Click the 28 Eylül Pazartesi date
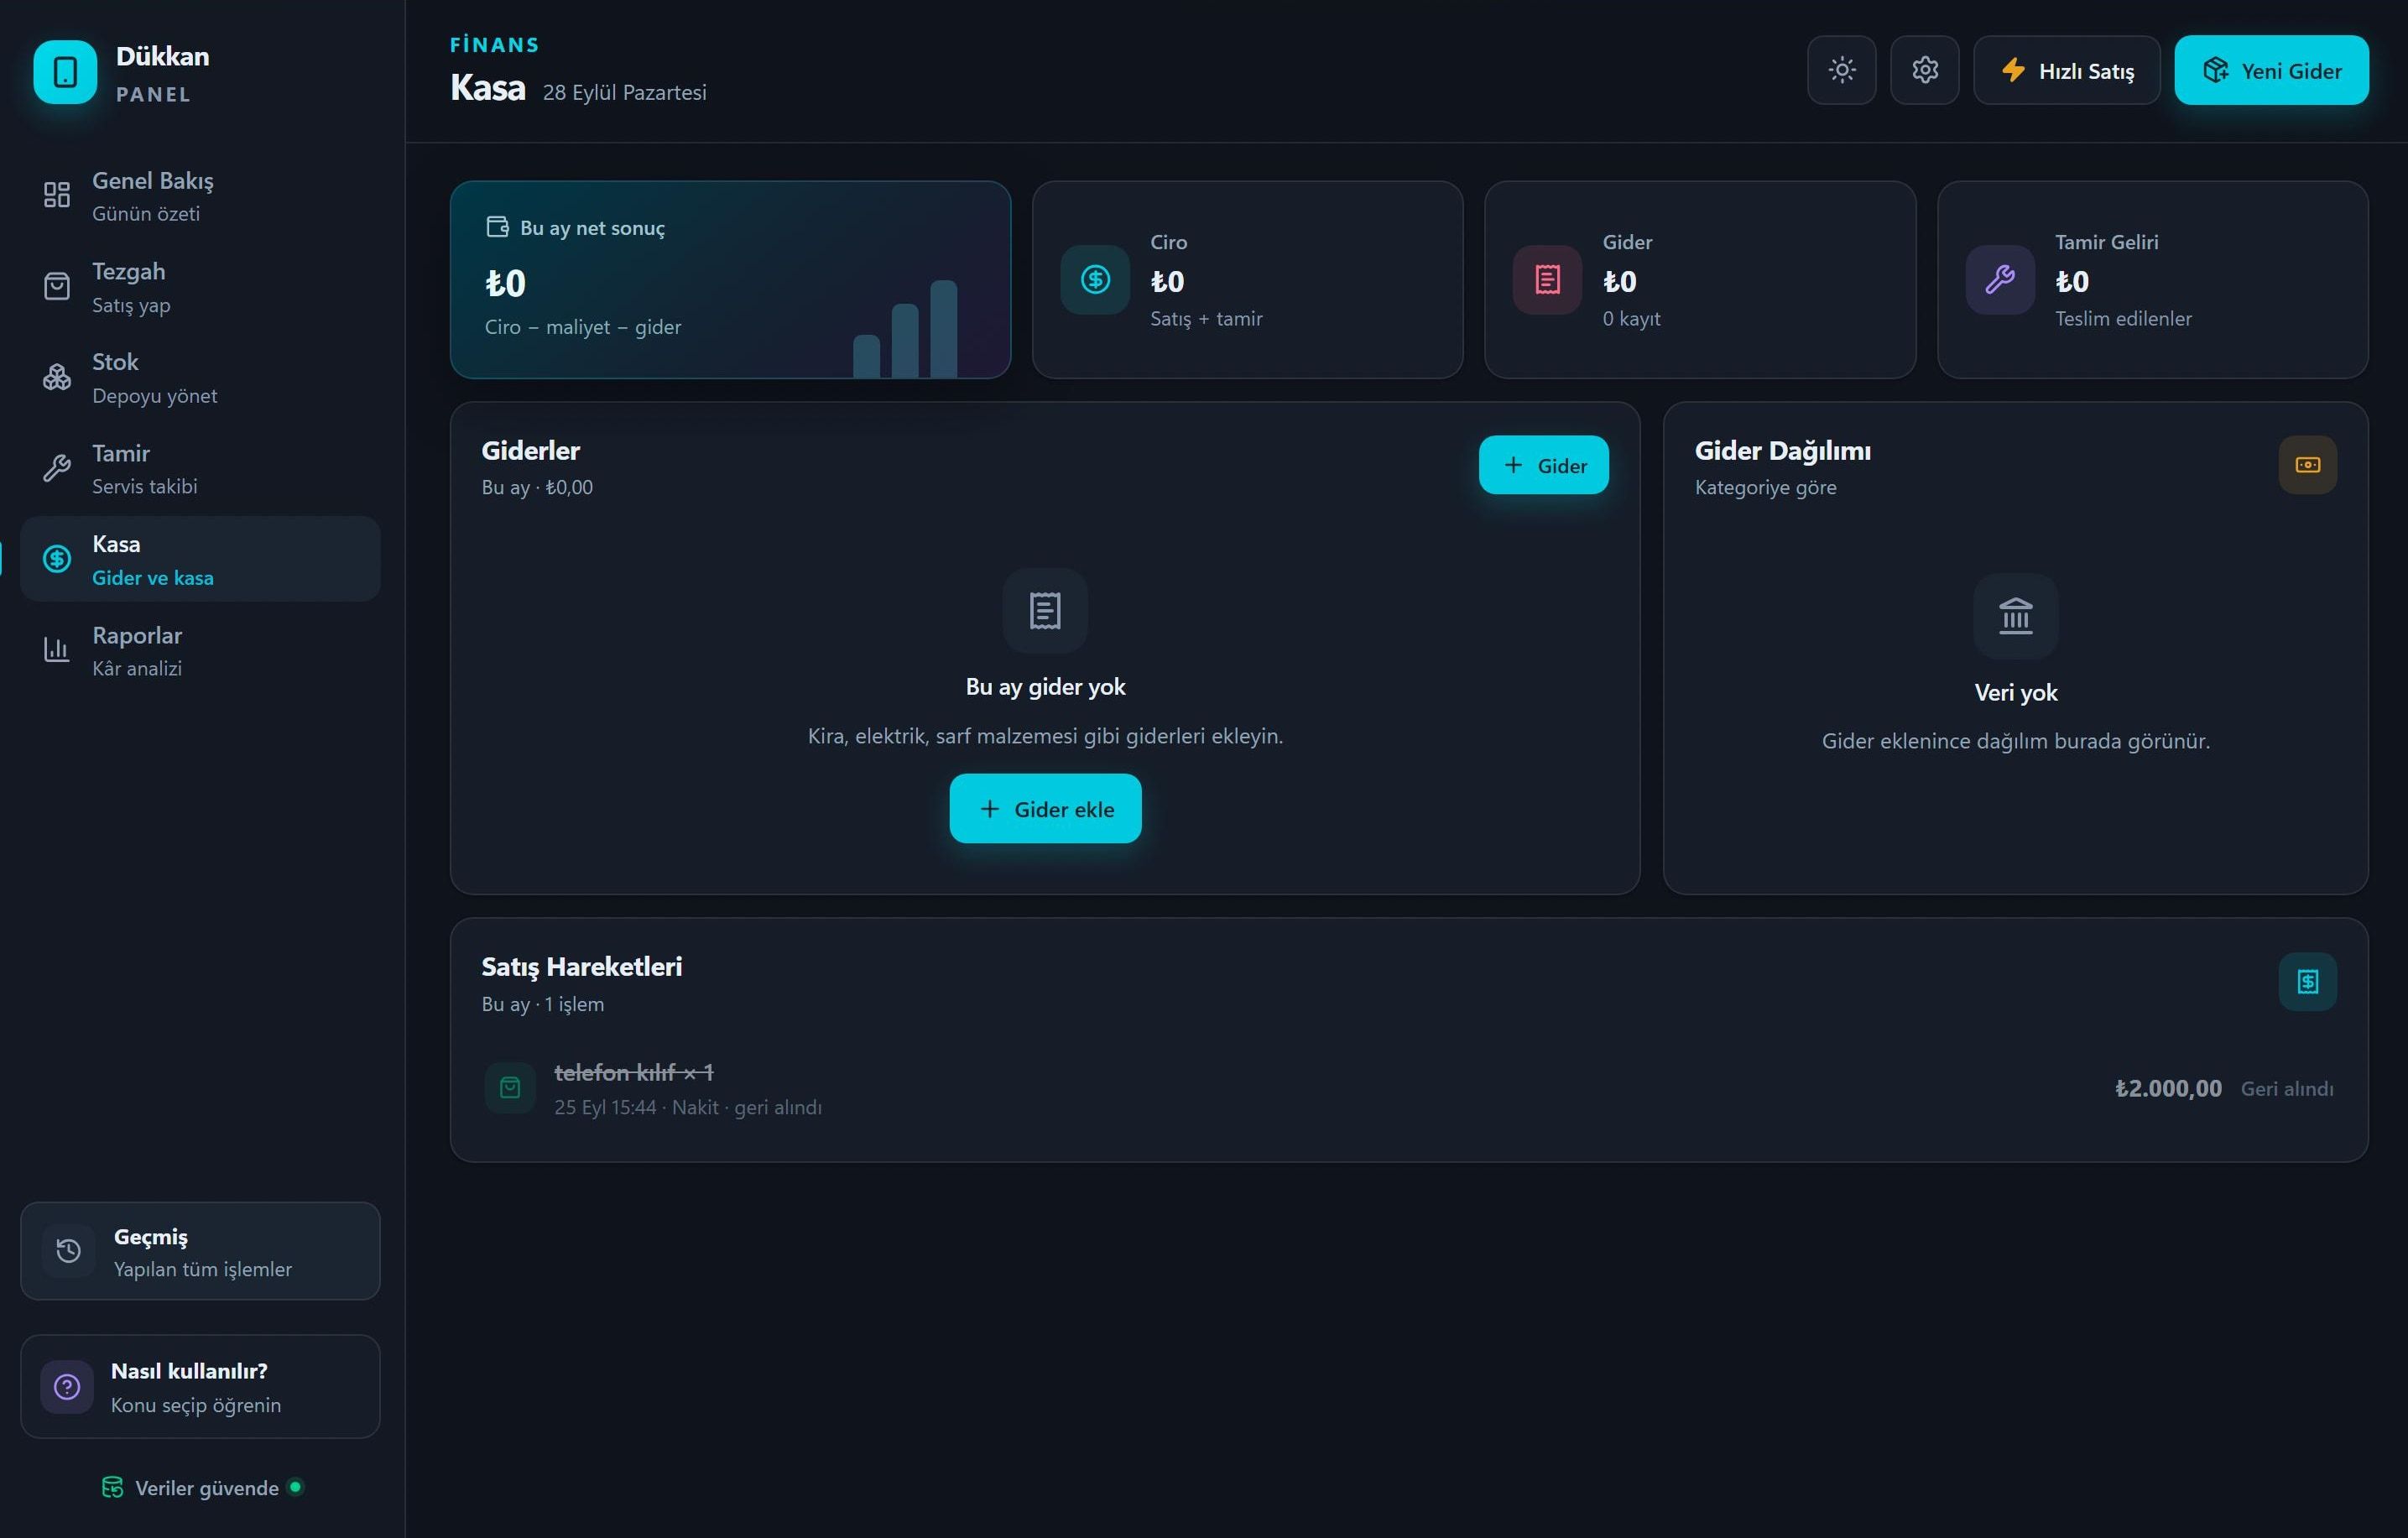The height and width of the screenshot is (1538, 2408). click(624, 92)
